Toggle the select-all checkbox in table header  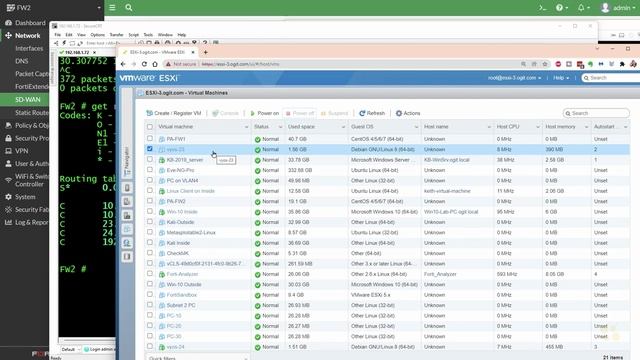click(x=150, y=127)
